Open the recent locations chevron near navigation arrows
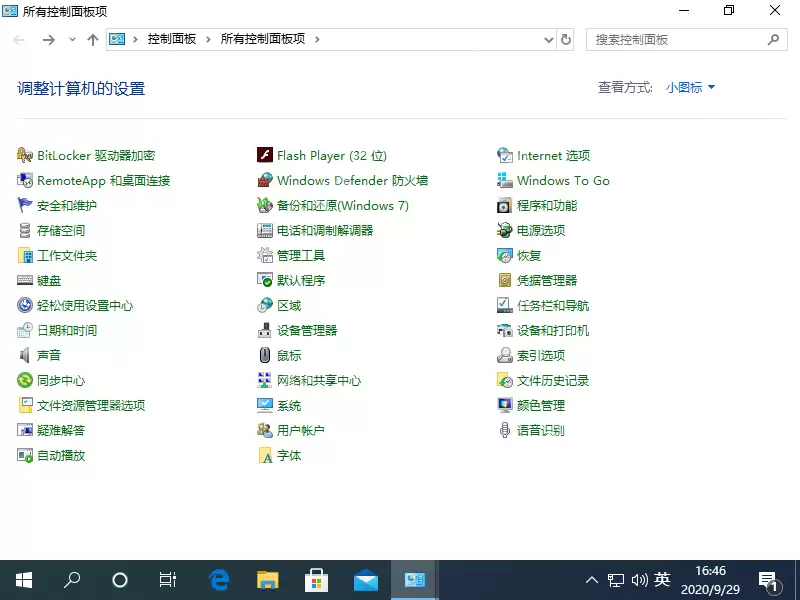This screenshot has height=600, width=800. click(71, 40)
